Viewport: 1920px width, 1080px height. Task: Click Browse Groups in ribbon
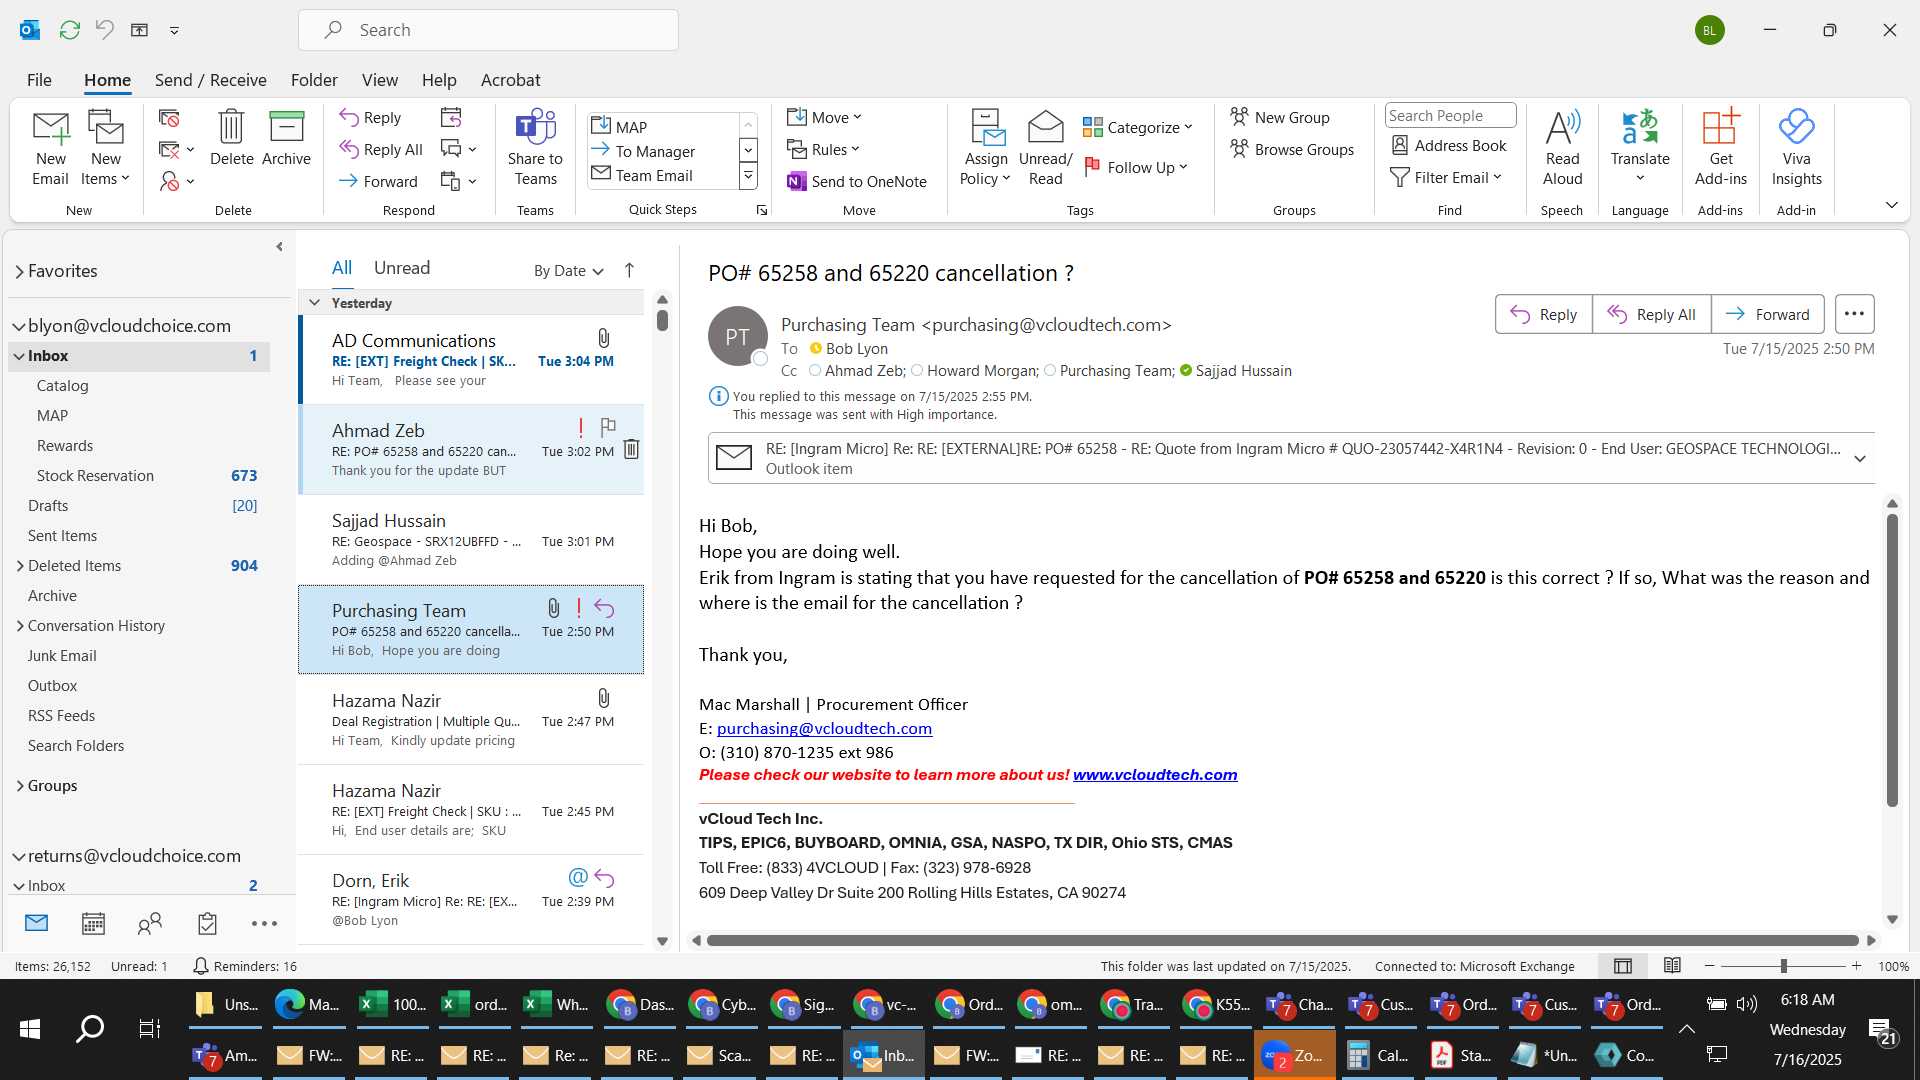(x=1292, y=149)
